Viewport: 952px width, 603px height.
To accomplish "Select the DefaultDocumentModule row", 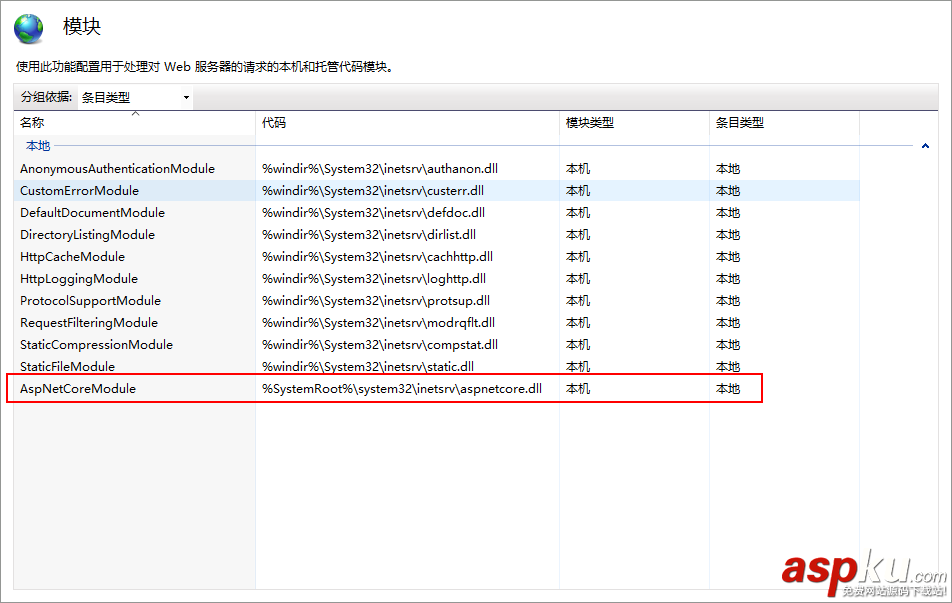I will pos(437,213).
